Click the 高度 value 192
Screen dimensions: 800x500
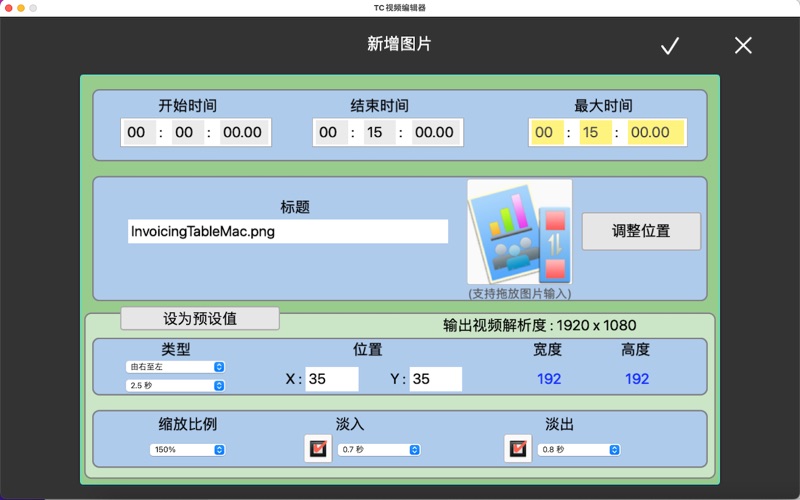637,379
